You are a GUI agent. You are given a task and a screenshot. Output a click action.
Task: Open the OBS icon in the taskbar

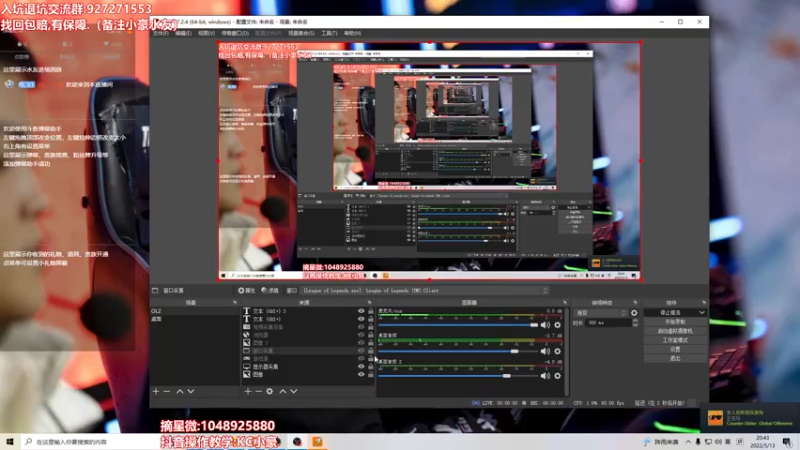tap(297, 441)
